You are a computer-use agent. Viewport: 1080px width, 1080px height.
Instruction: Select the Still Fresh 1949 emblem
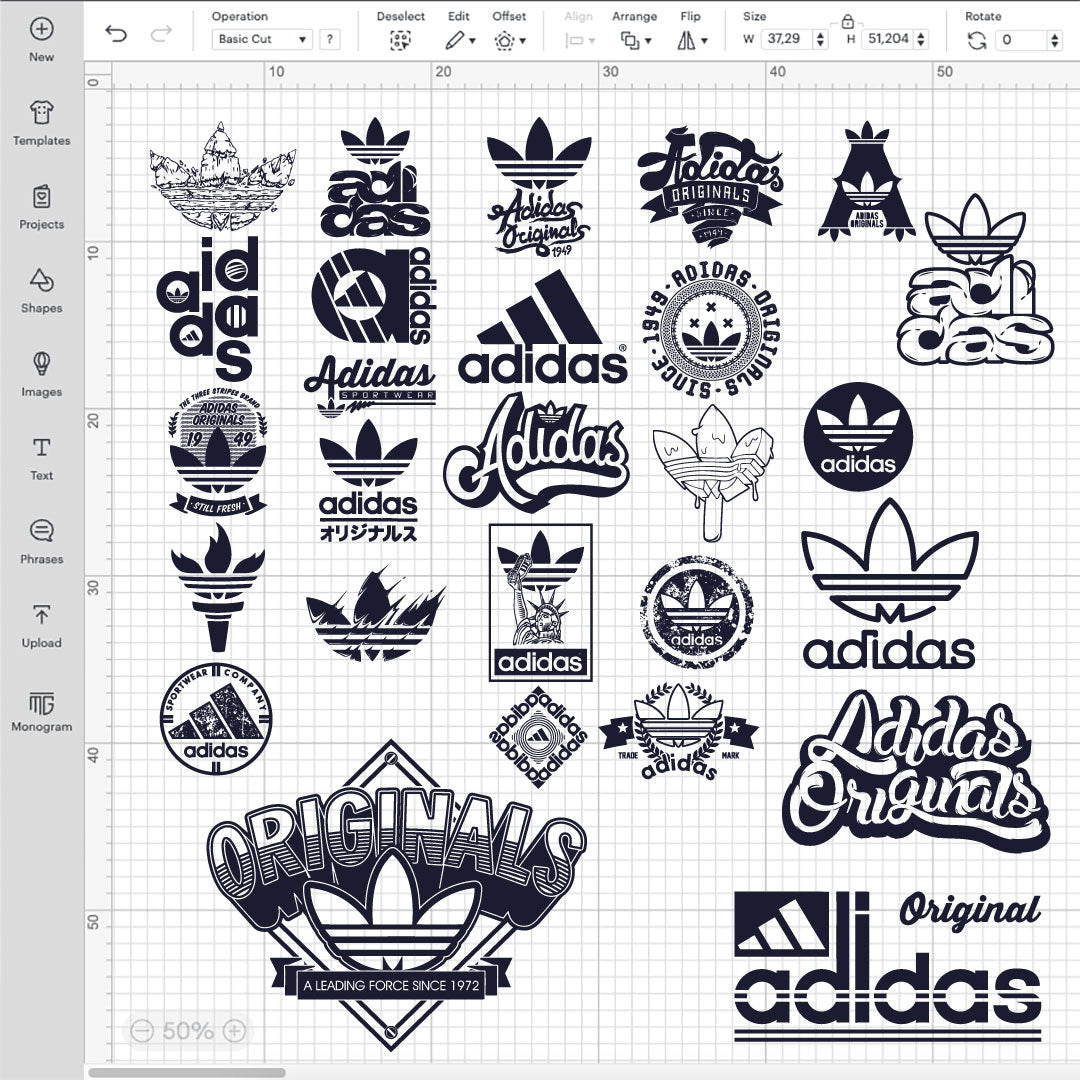(x=218, y=453)
